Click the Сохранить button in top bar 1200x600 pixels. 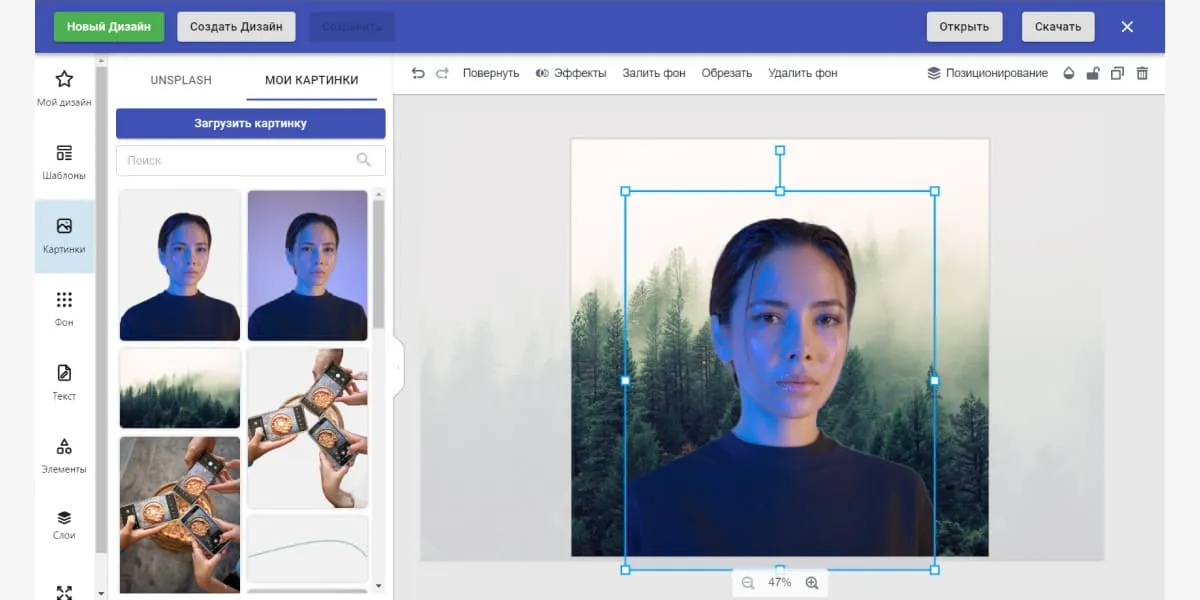[x=352, y=27]
